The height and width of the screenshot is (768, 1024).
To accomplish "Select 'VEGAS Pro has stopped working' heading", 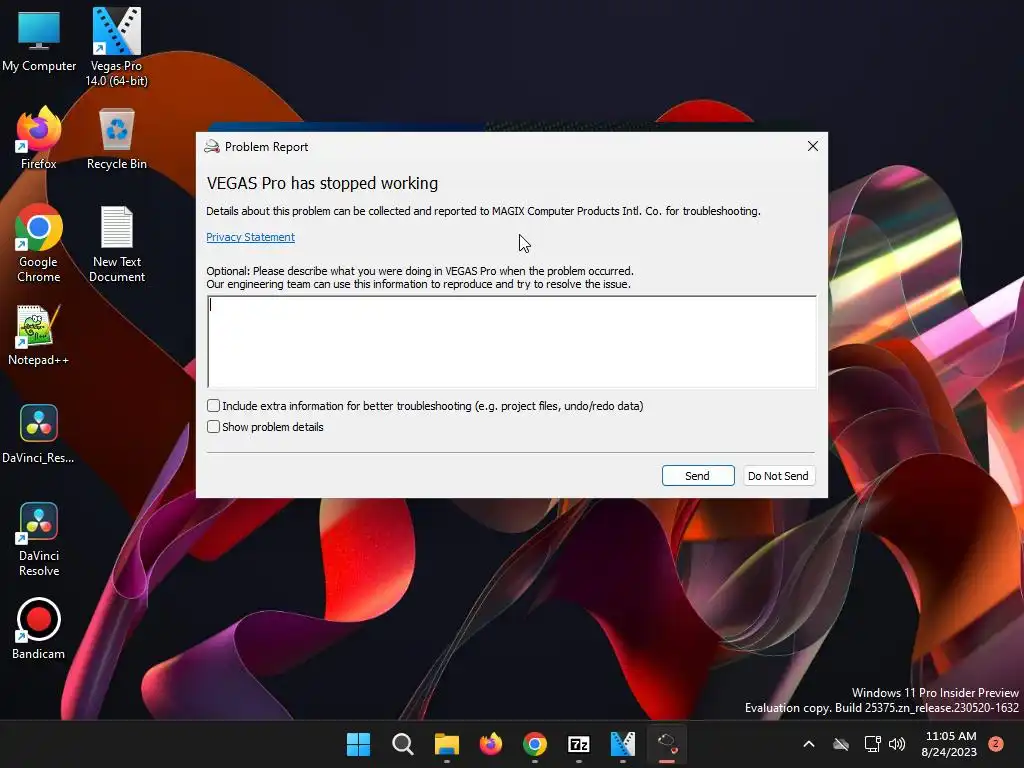I will [322, 184].
